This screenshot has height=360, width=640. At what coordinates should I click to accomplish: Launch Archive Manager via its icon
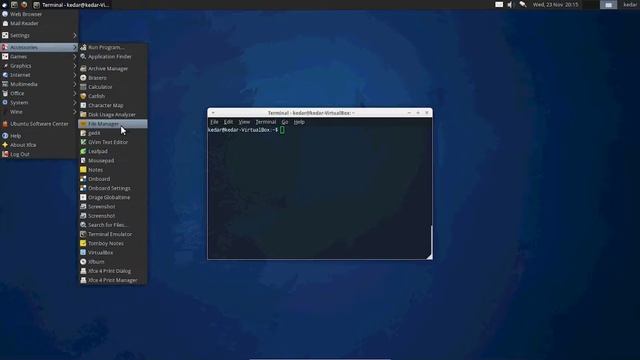[x=83, y=69]
